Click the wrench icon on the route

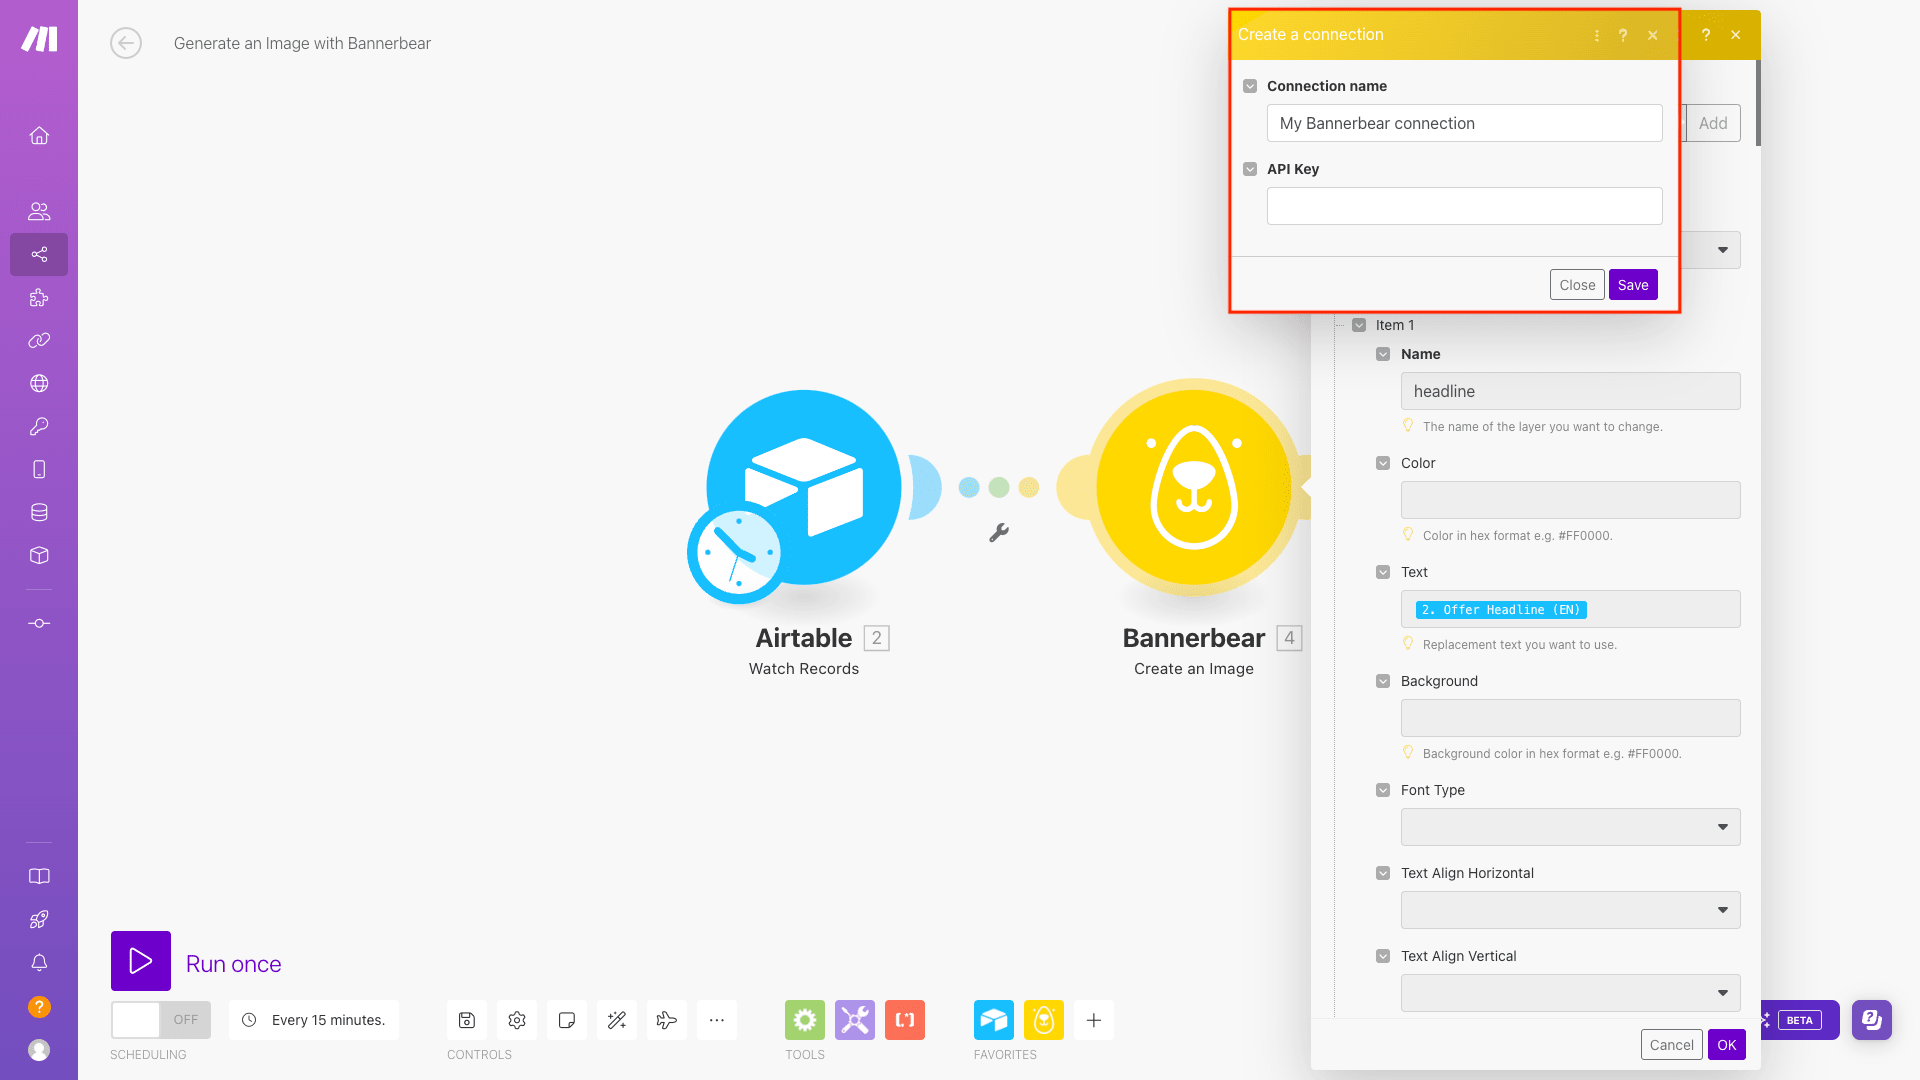click(x=999, y=533)
